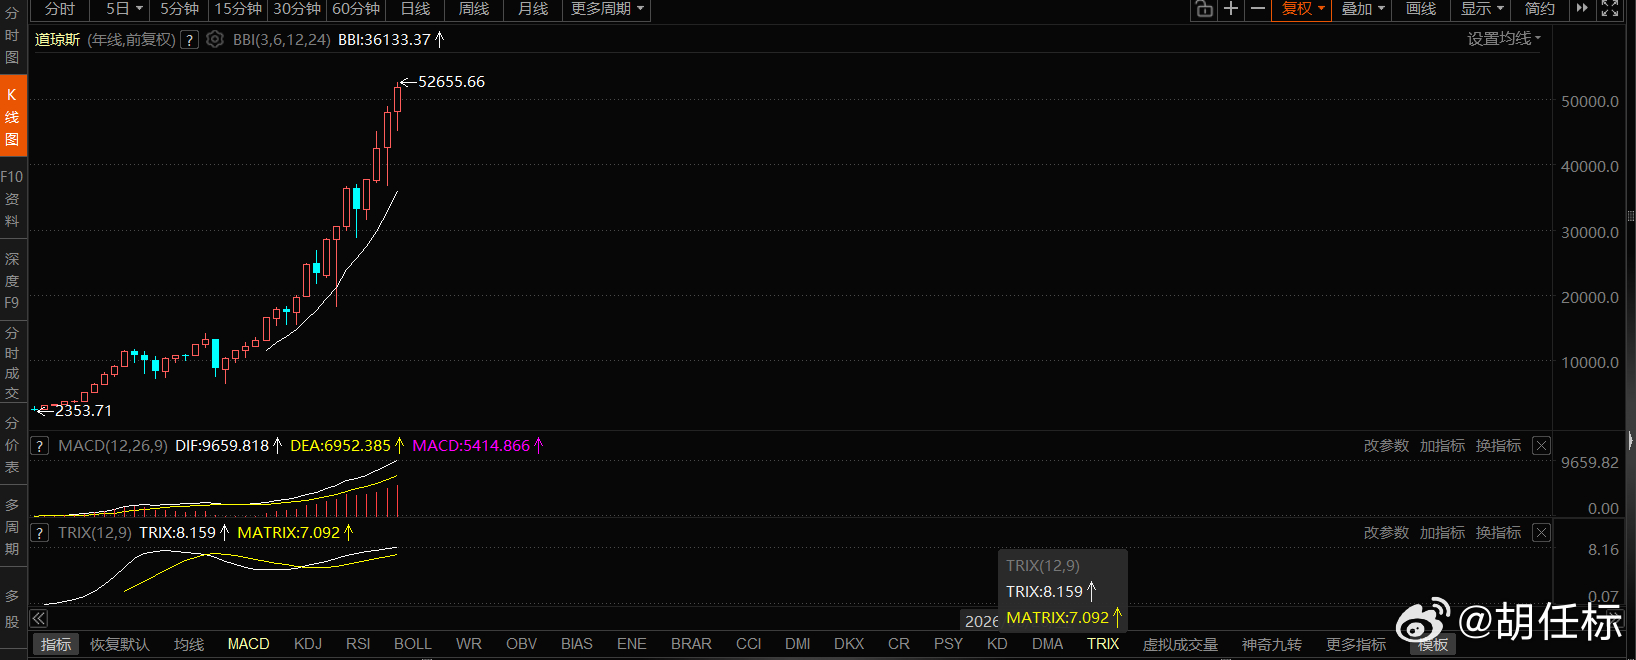This screenshot has height=660, width=1636.
Task: Select DMI indicator
Action: pyautogui.click(x=798, y=644)
